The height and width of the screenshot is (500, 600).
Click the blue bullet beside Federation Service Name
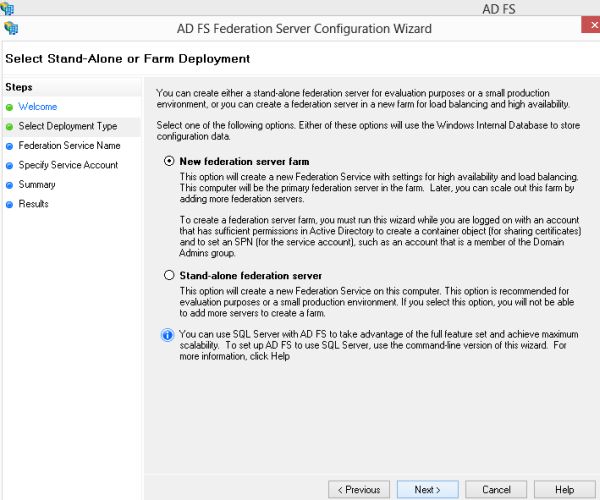pos(9,146)
